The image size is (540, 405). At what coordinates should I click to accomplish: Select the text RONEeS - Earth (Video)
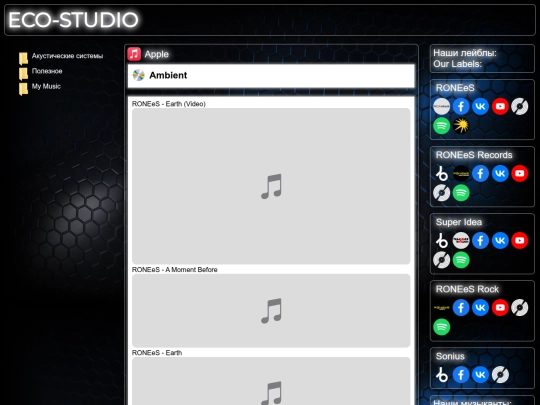tap(169, 104)
